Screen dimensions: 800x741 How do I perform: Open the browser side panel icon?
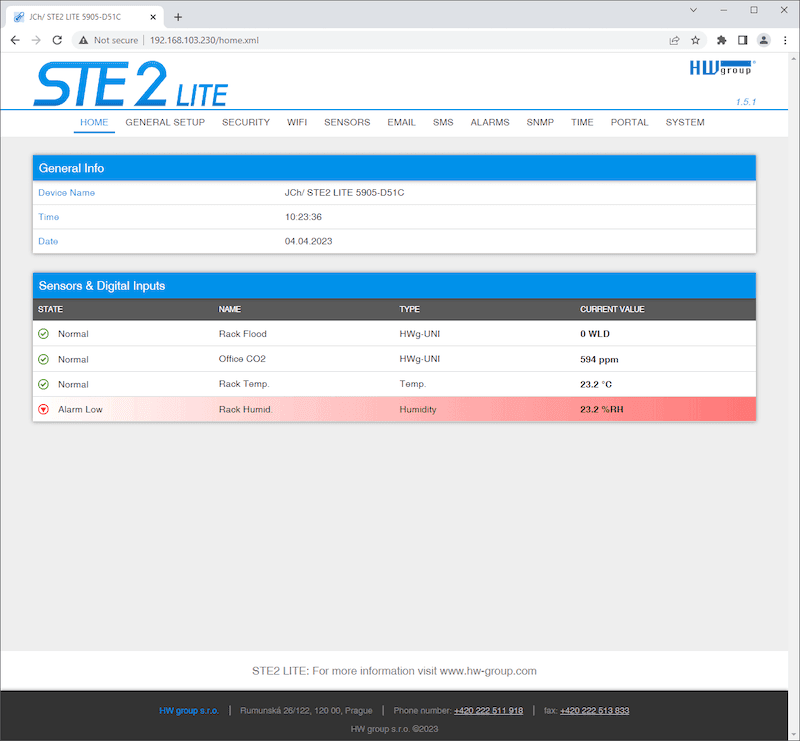(742, 40)
